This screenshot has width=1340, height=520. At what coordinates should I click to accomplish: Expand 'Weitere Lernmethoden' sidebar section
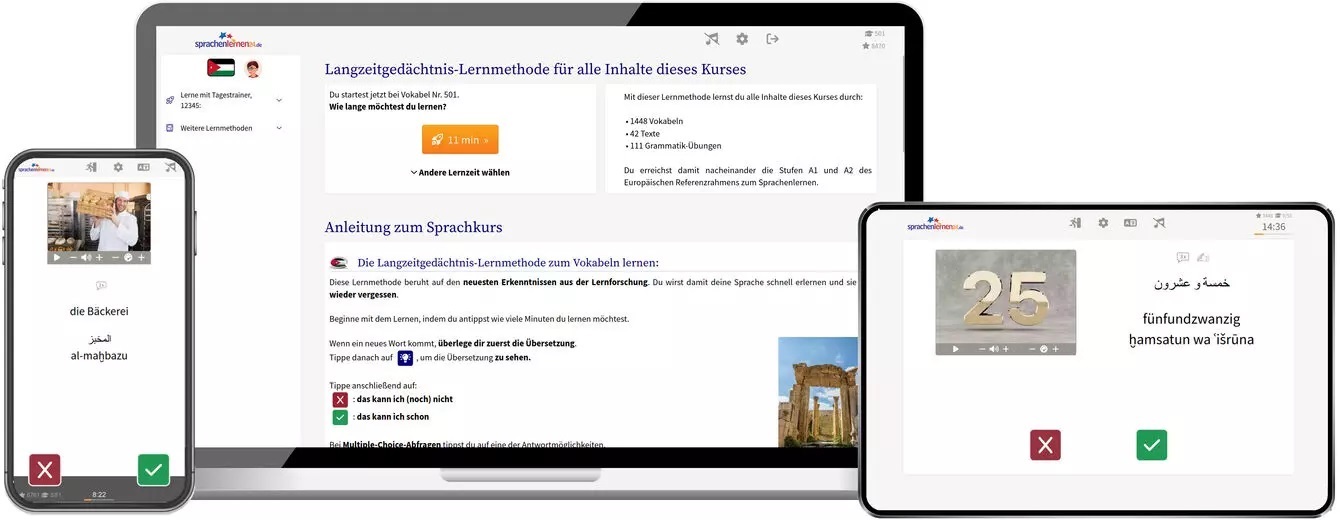pyautogui.click(x=278, y=128)
